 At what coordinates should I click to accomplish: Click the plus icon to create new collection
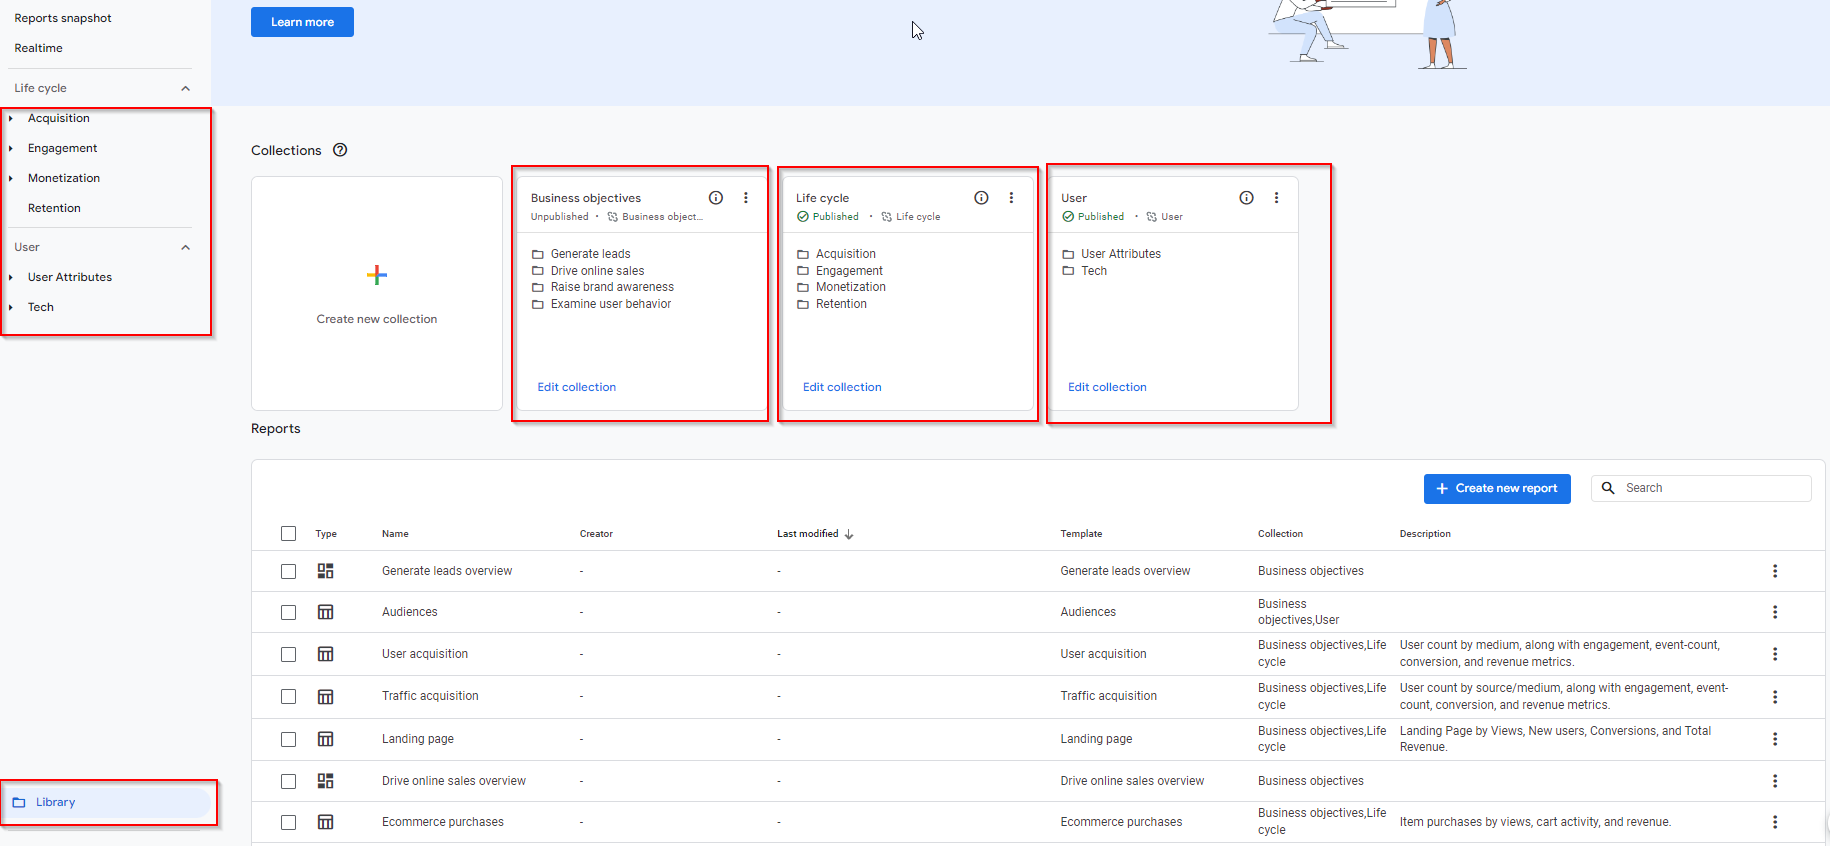[377, 275]
